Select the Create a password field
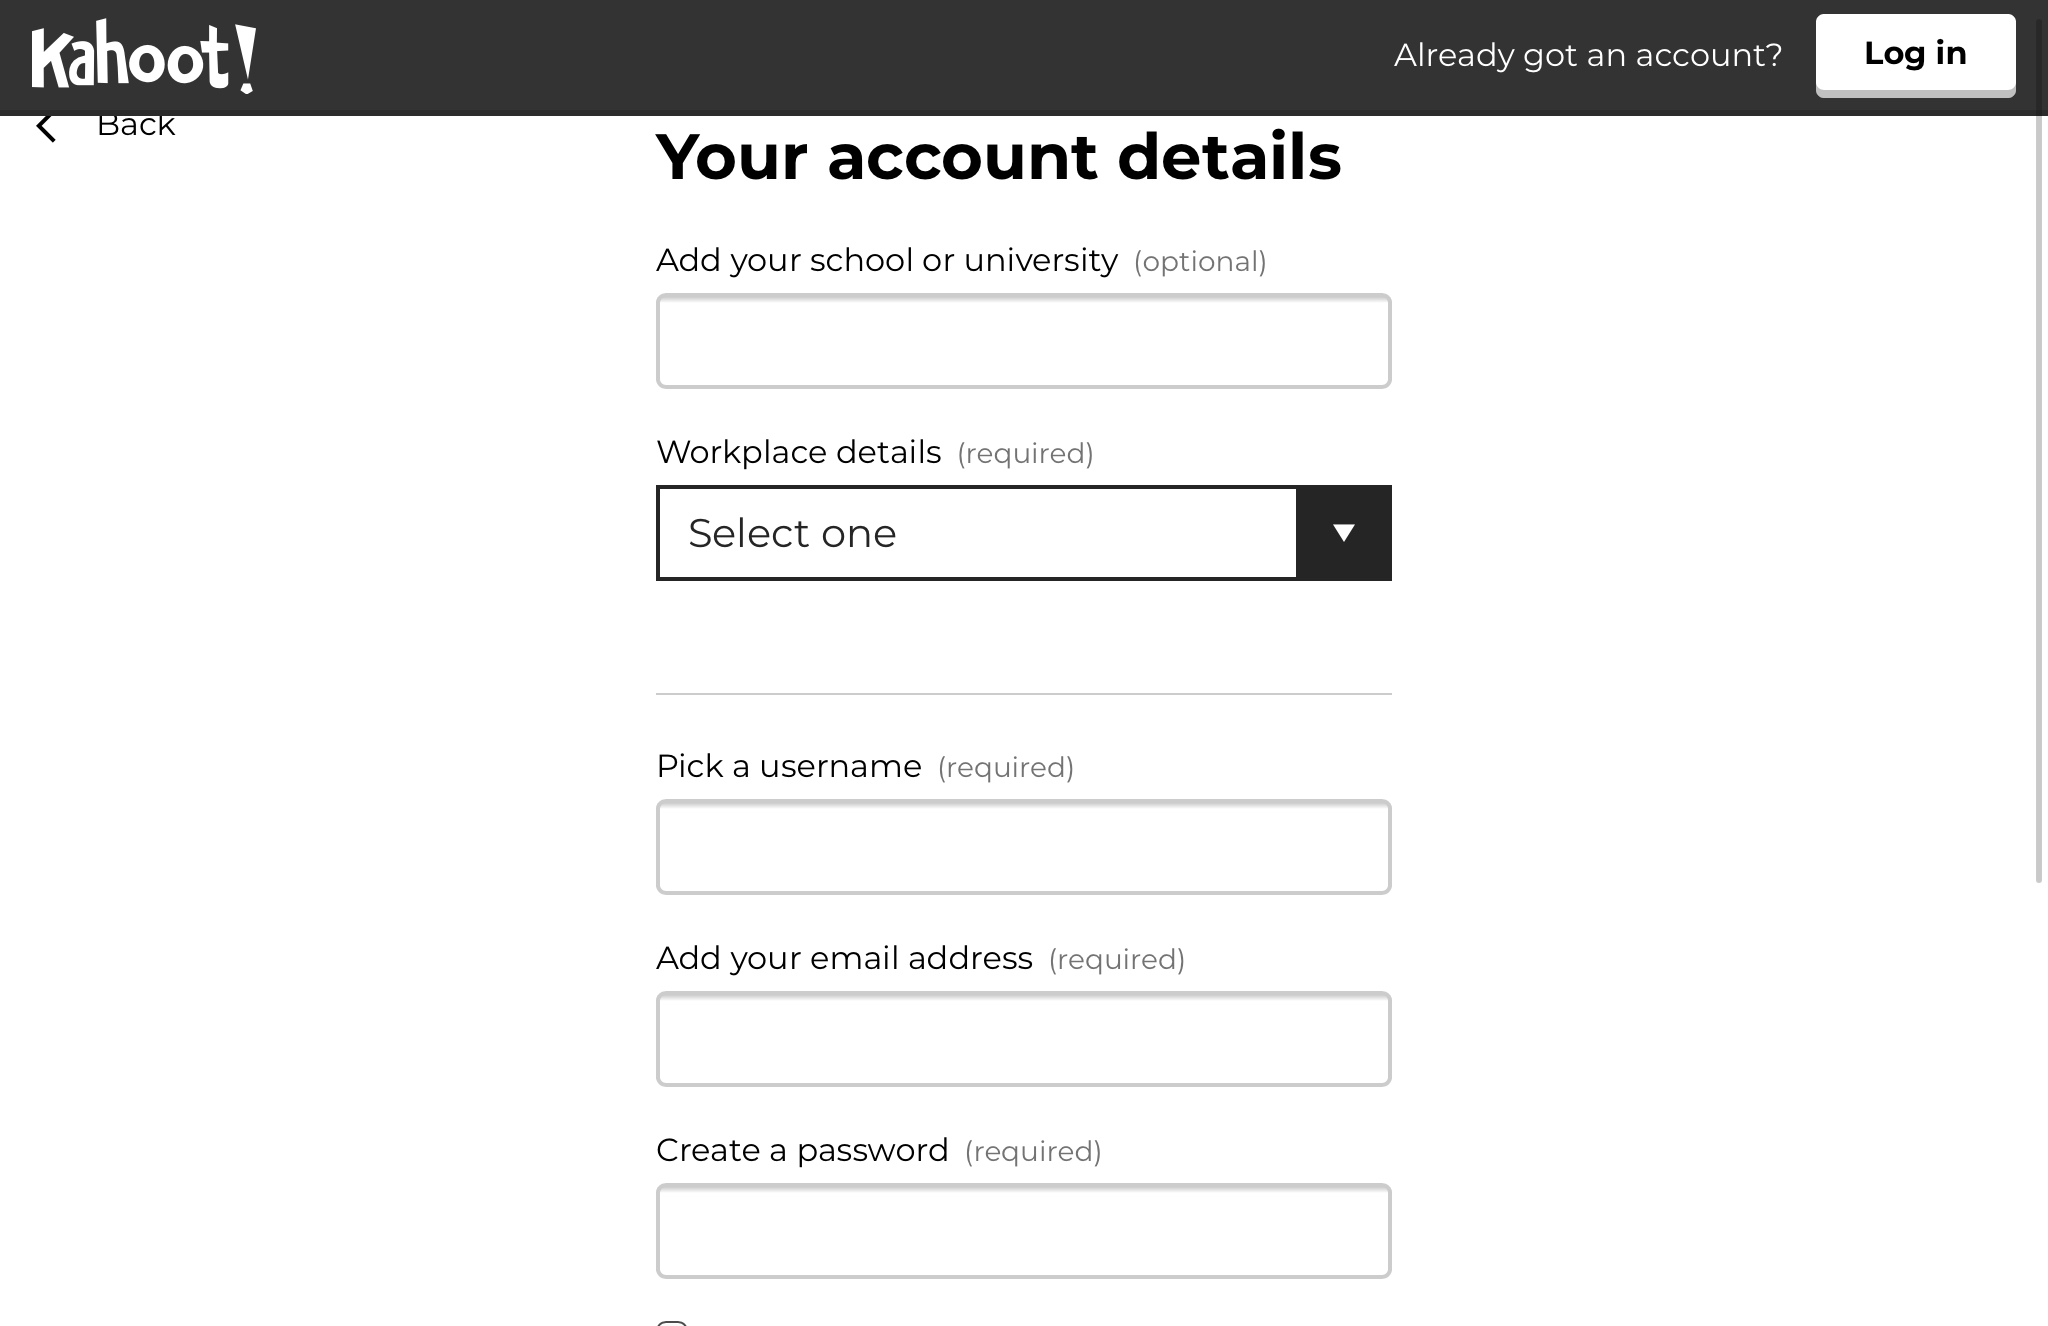This screenshot has height=1326, width=2048. pos(1023,1231)
